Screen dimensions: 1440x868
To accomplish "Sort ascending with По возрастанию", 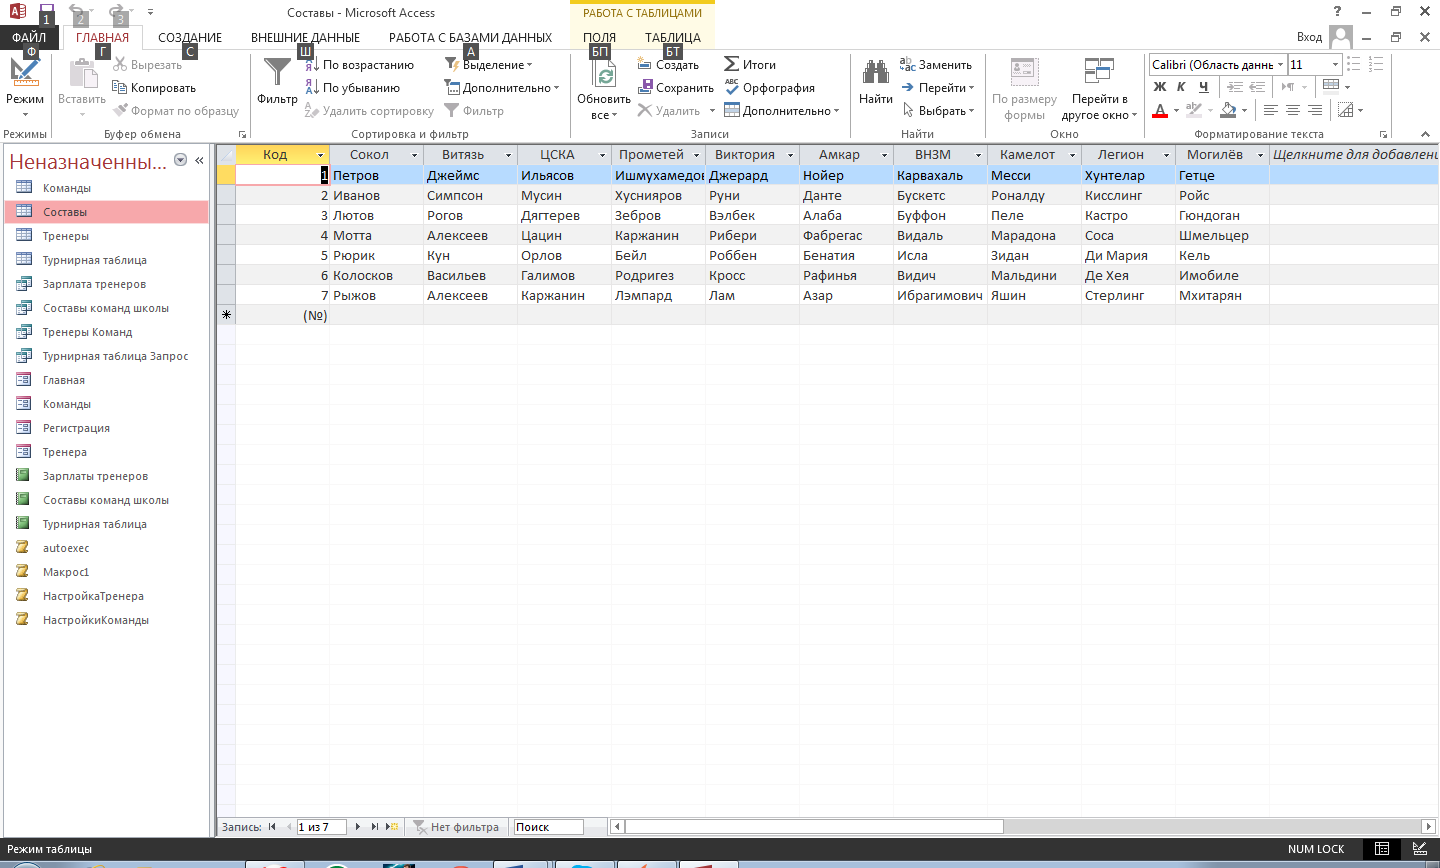I will tap(359, 65).
